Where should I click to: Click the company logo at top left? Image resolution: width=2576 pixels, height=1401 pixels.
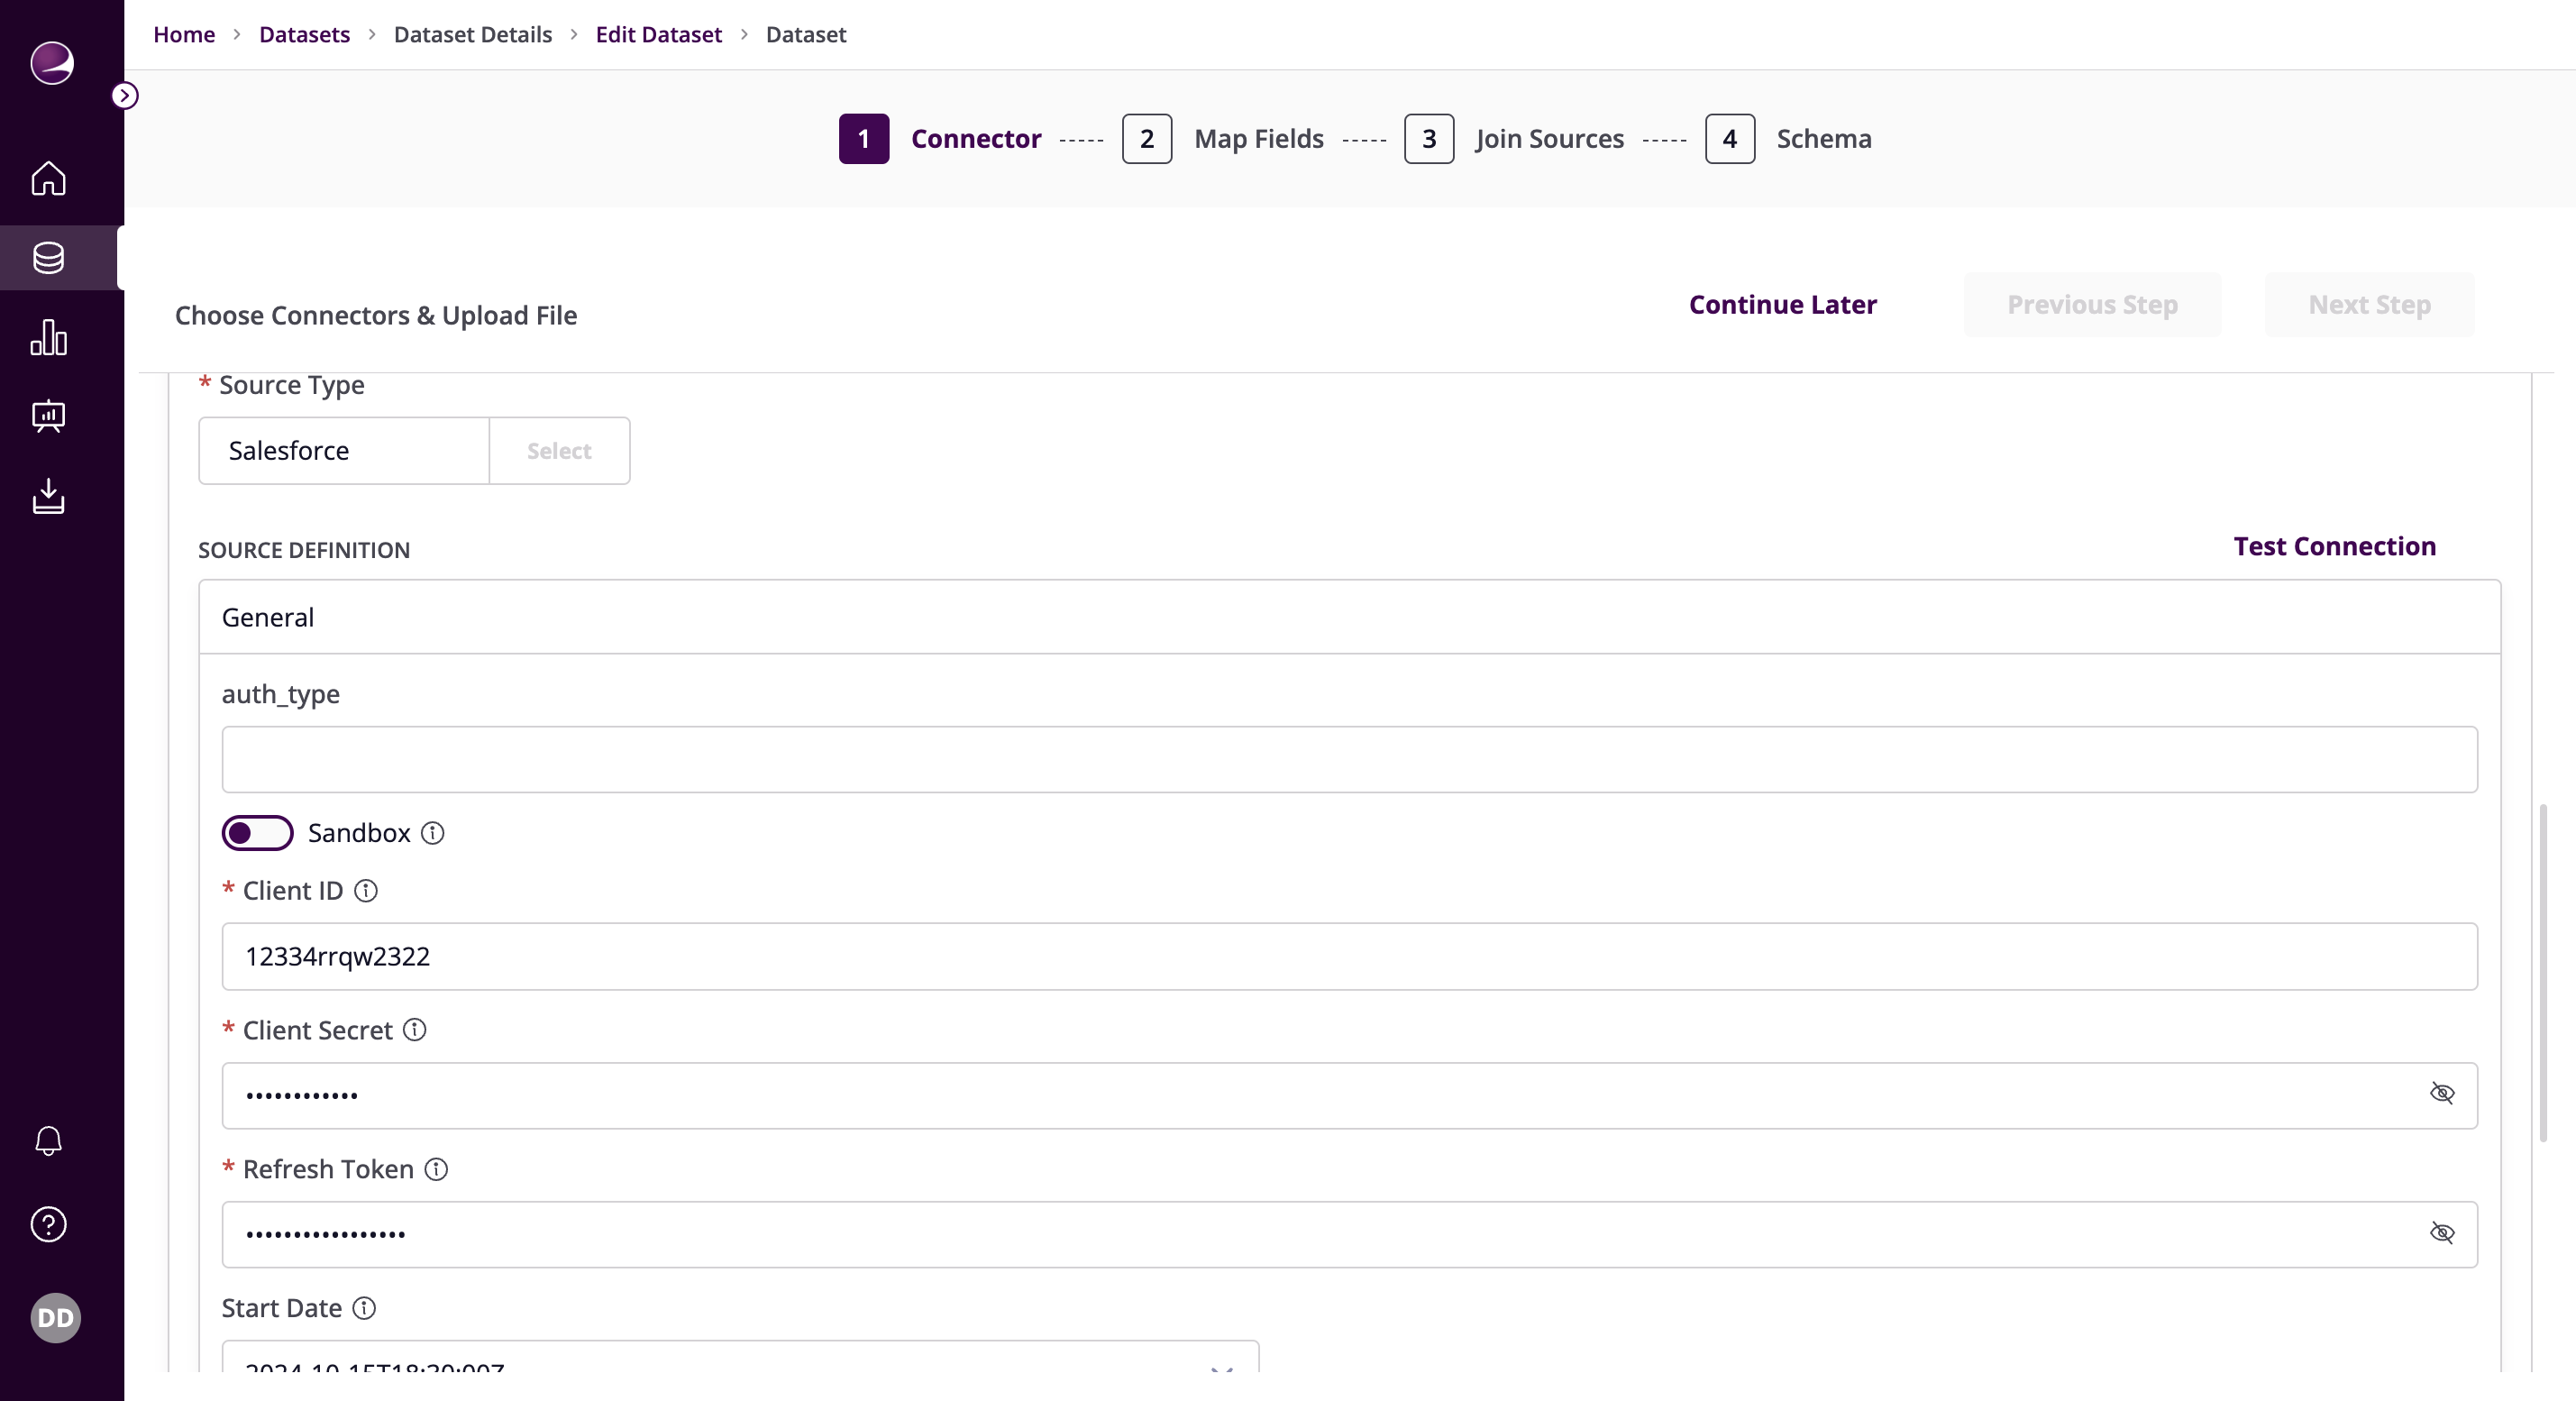pyautogui.click(x=50, y=63)
